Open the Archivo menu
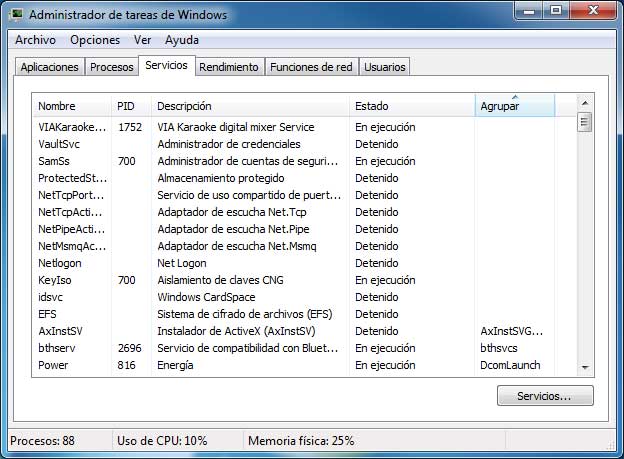The height and width of the screenshot is (459, 624). [x=35, y=40]
